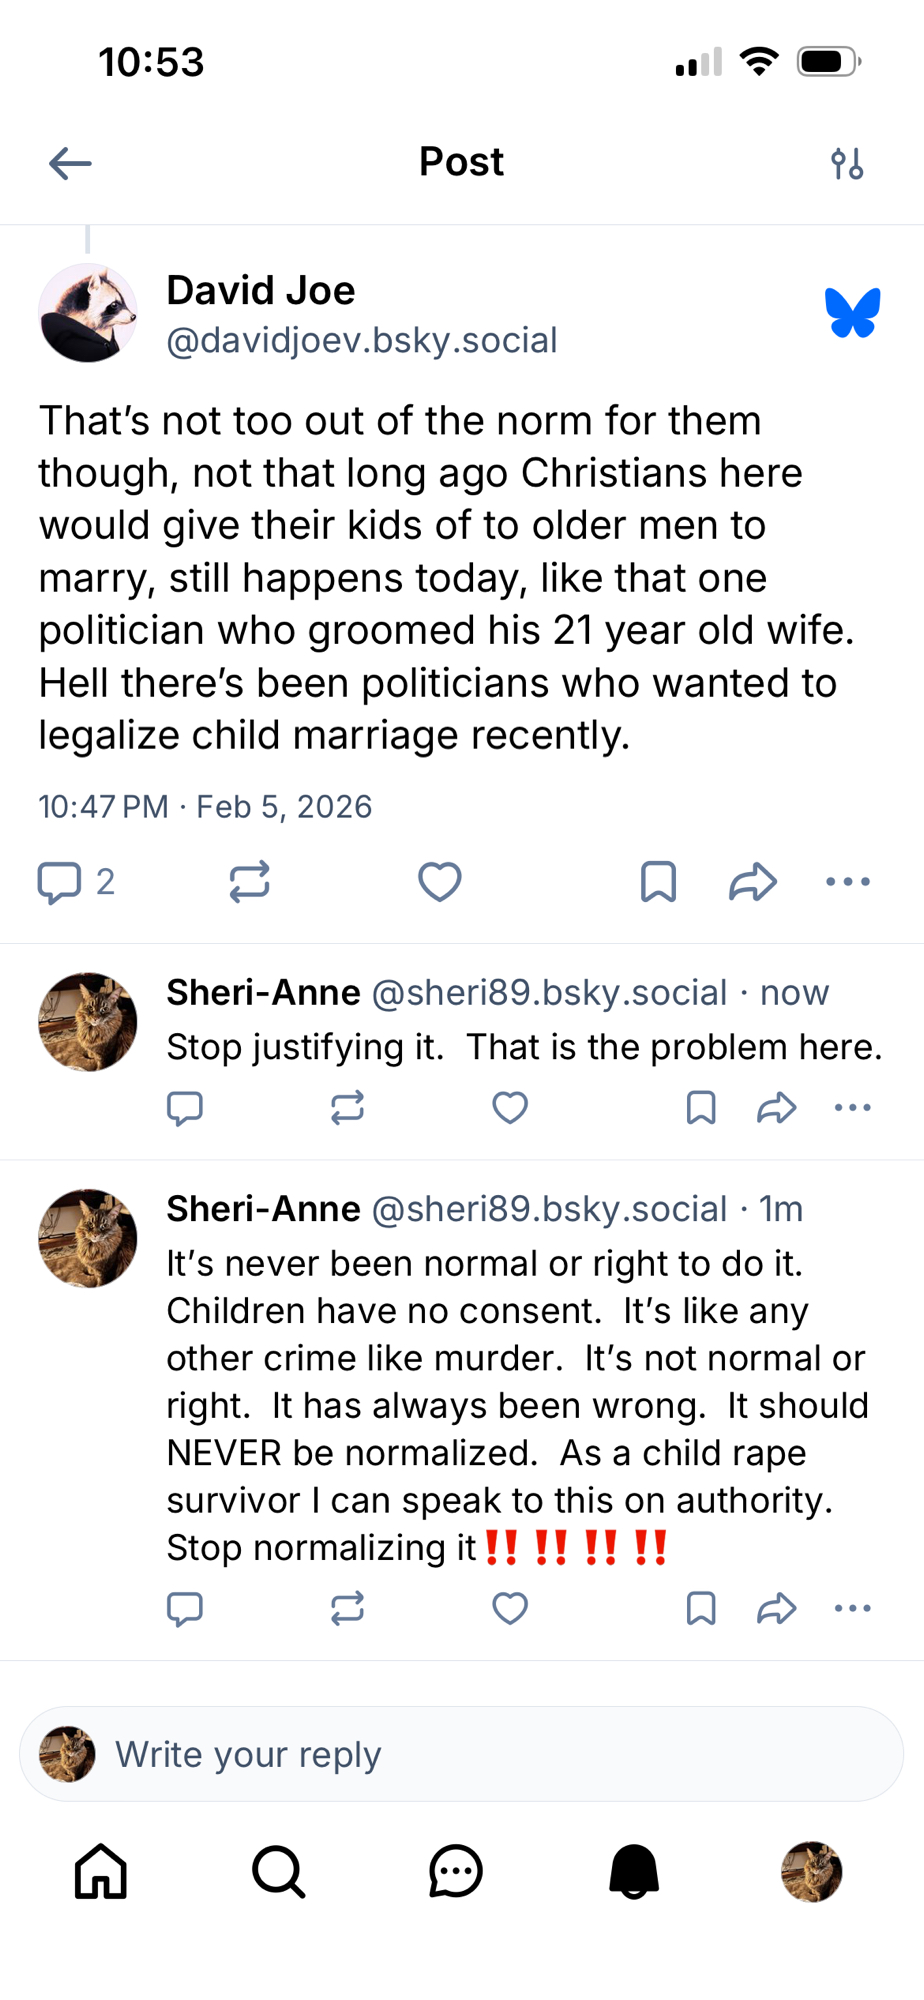Viewport: 924px width, 2000px height.
Task: Bookmark the 'Stop justifying it' reply
Action: point(701,1108)
